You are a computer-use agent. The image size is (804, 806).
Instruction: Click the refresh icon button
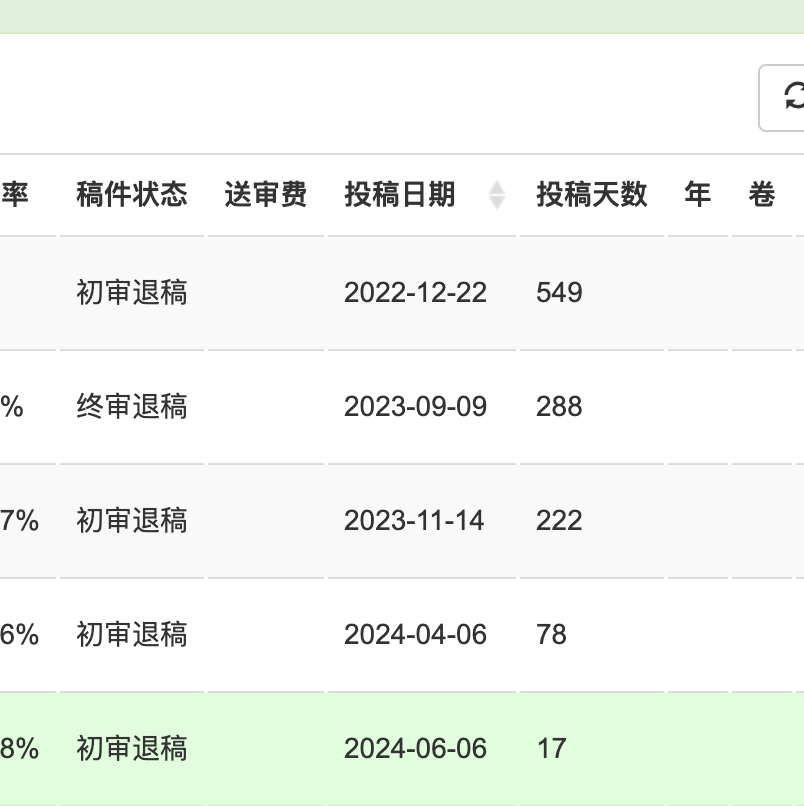point(782,98)
